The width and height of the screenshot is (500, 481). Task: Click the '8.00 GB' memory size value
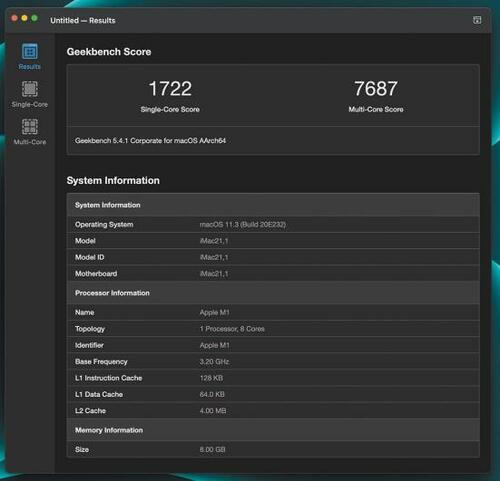212,450
